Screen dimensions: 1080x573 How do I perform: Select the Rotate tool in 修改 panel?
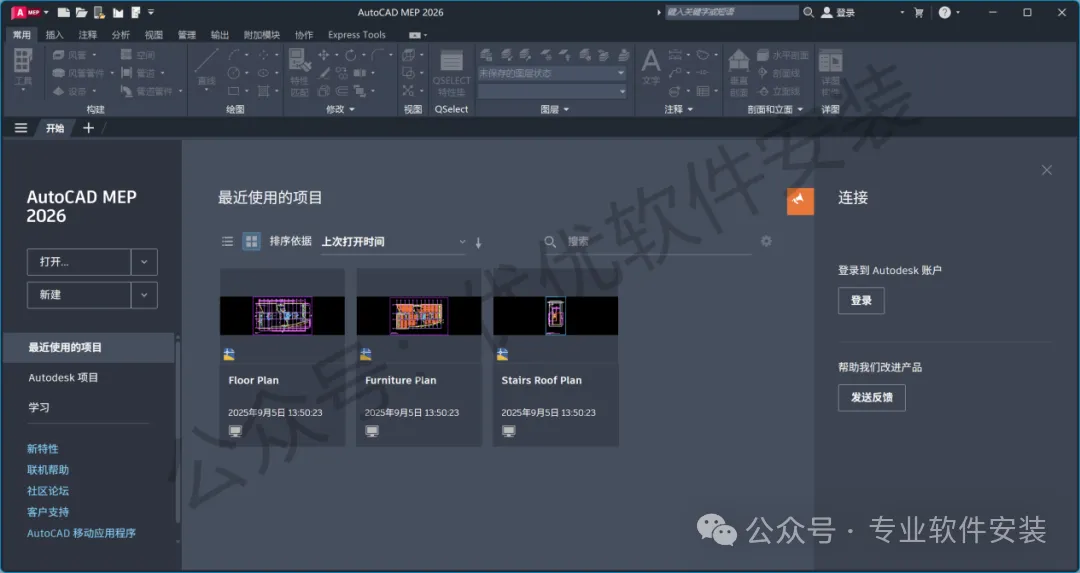tap(351, 55)
